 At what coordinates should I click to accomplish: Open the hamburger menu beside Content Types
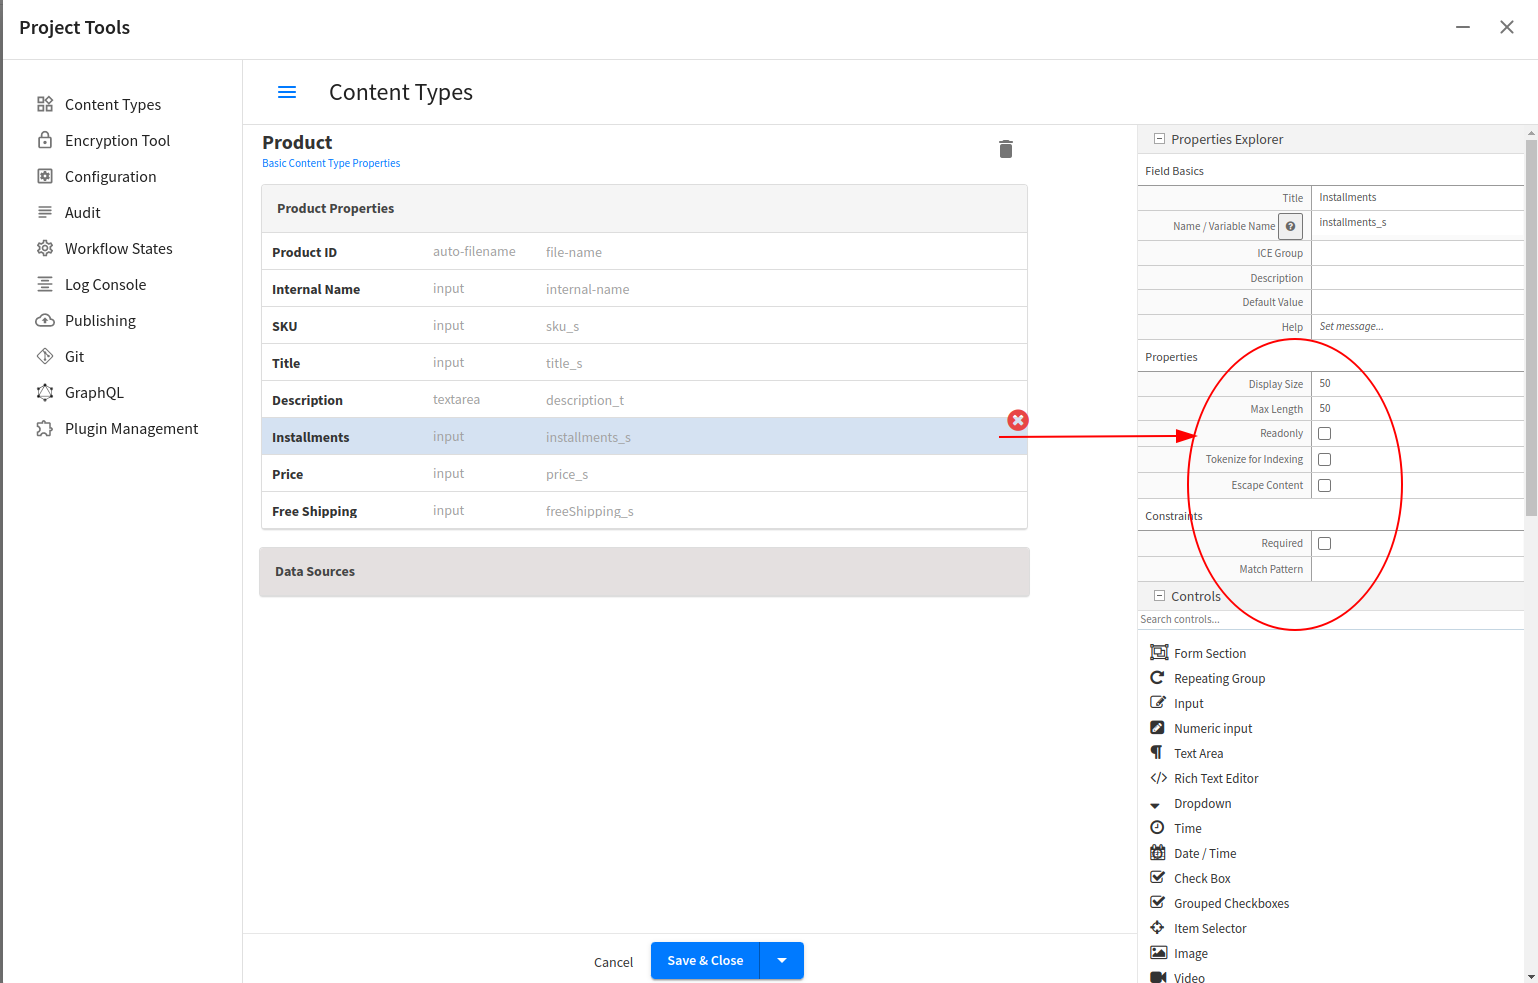[x=287, y=92]
